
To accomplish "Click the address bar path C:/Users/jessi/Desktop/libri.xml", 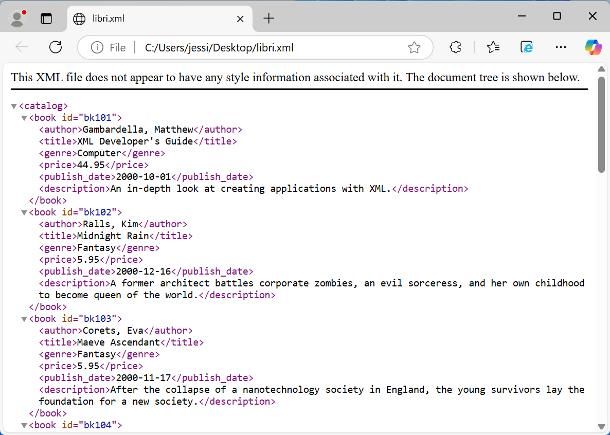I will (219, 48).
